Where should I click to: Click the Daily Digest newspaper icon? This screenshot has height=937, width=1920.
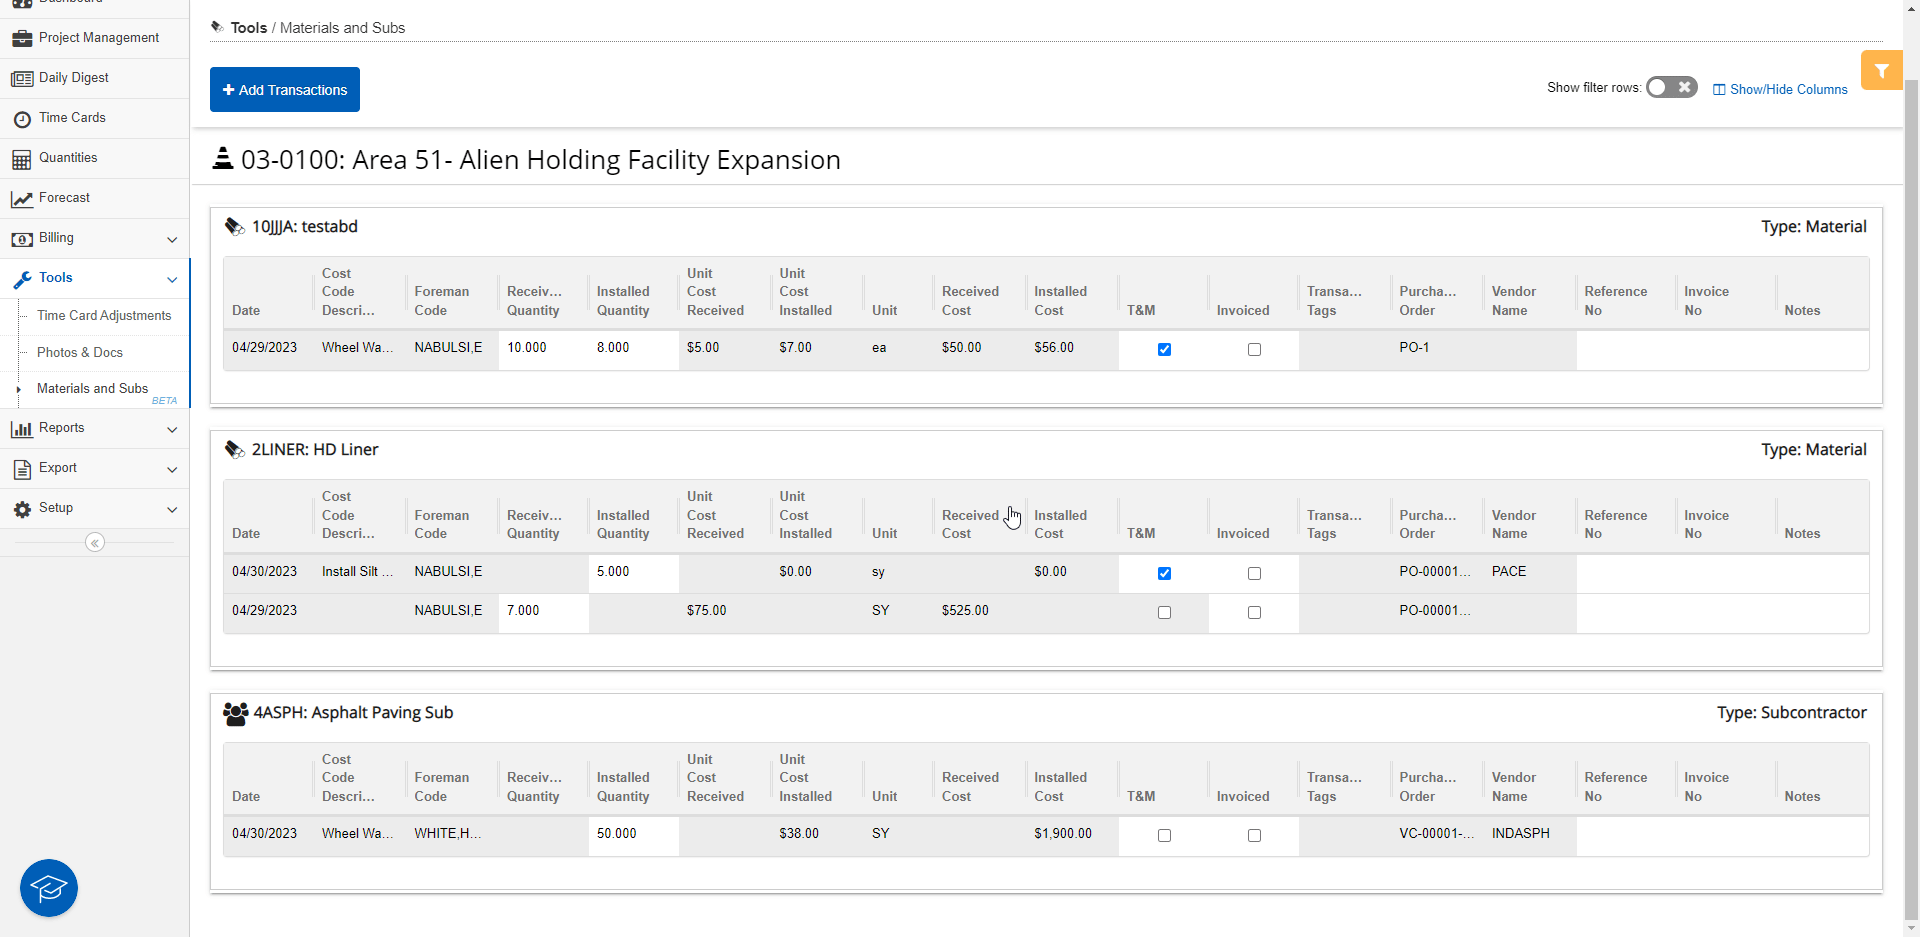22,79
